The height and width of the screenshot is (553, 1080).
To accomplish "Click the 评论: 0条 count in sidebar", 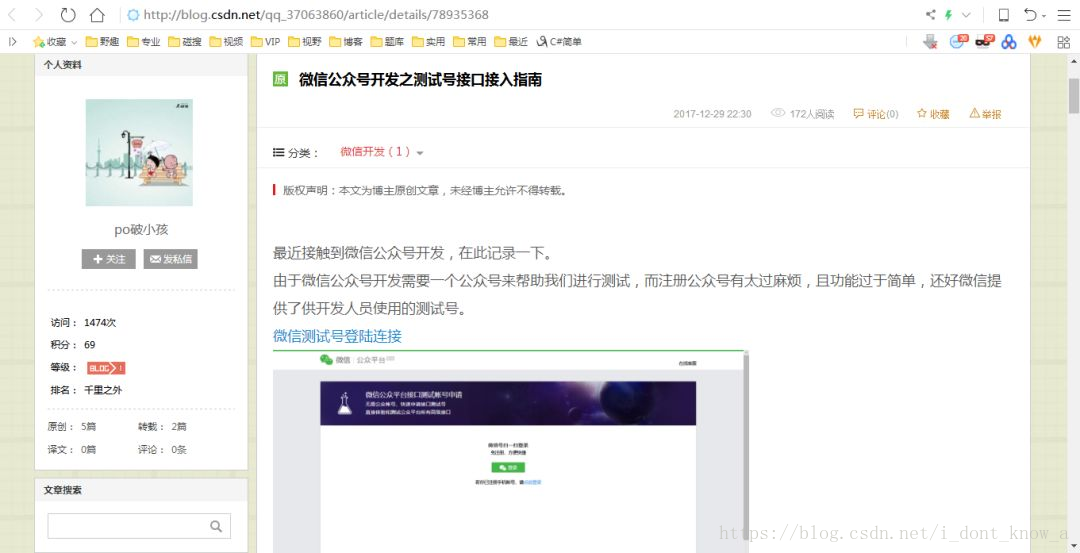I will [x=163, y=450].
